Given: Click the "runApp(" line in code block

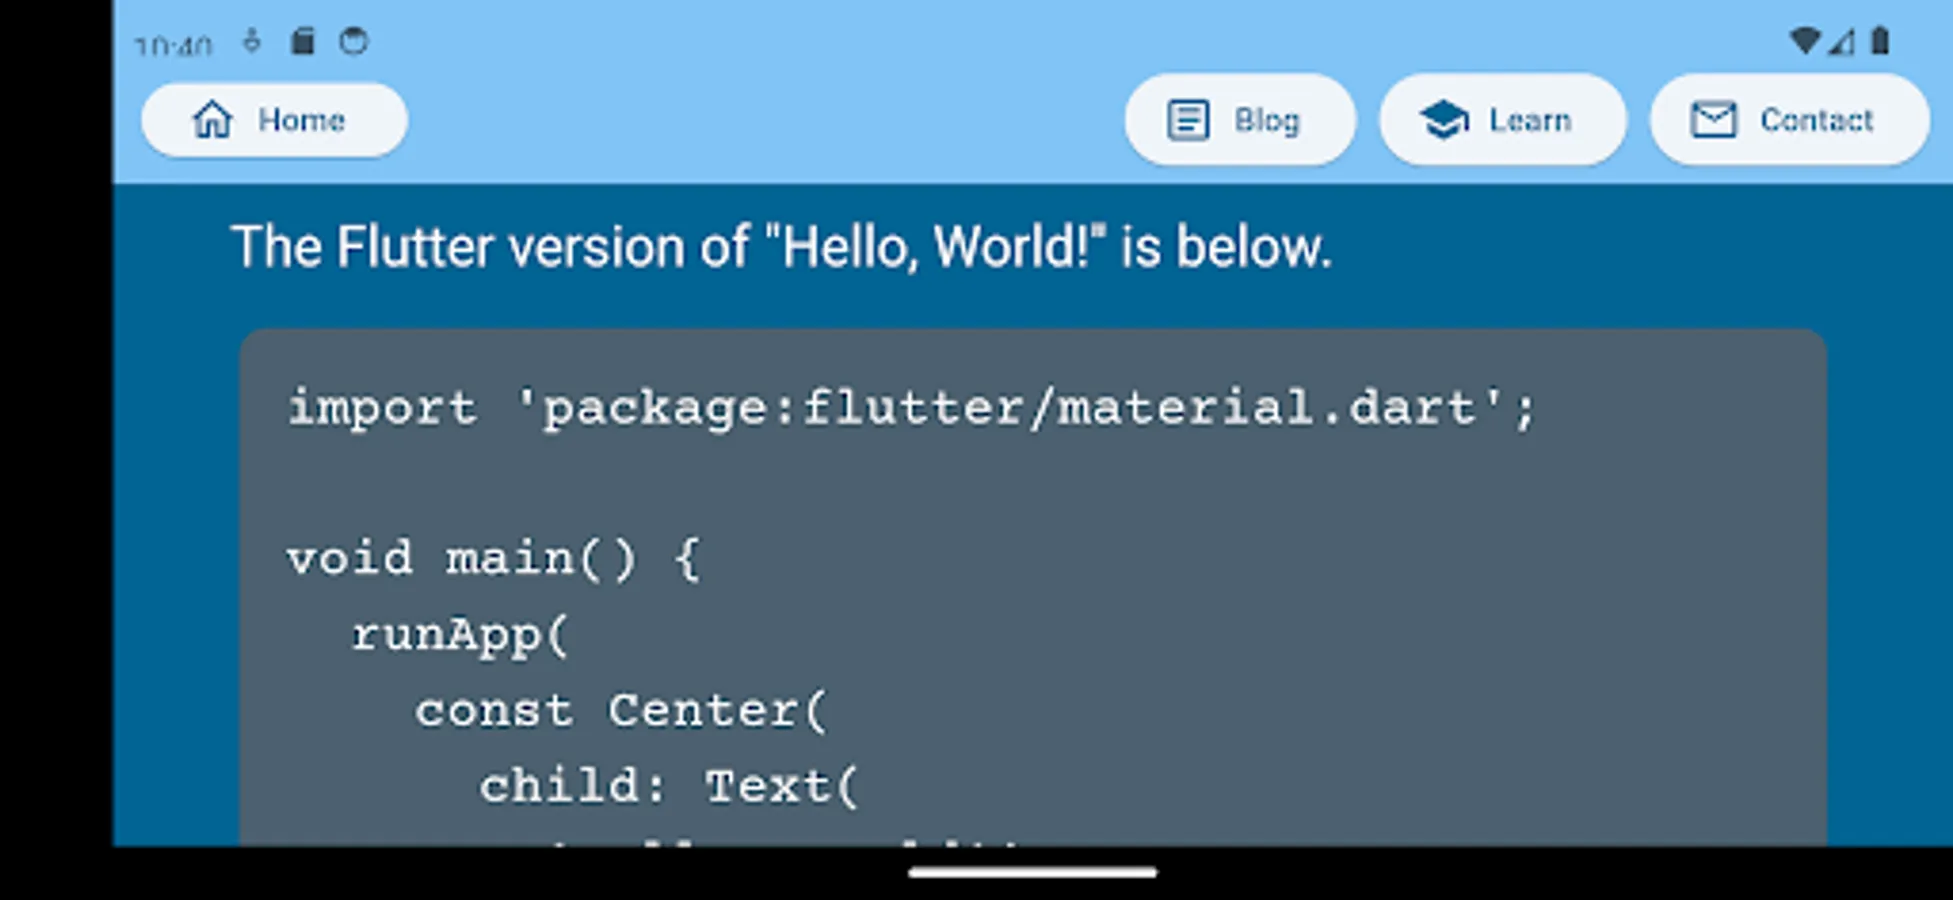Looking at the screenshot, I should [460, 635].
